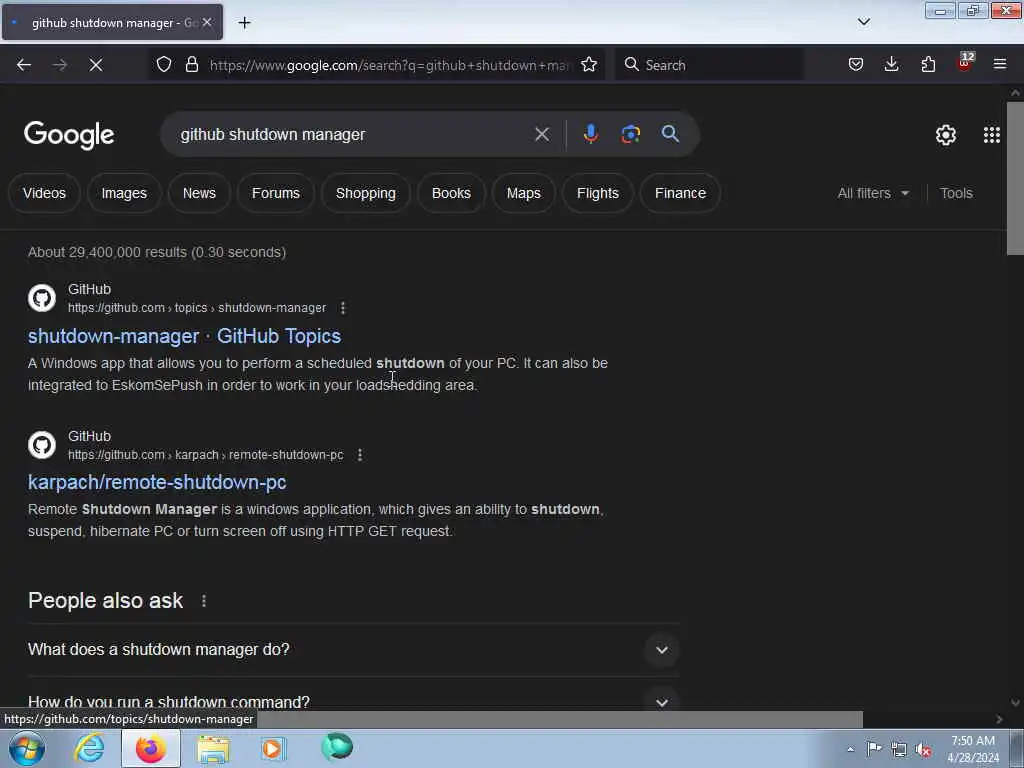Expand 'What does a shutdown manager do?'
The image size is (1024, 768).
point(353,650)
